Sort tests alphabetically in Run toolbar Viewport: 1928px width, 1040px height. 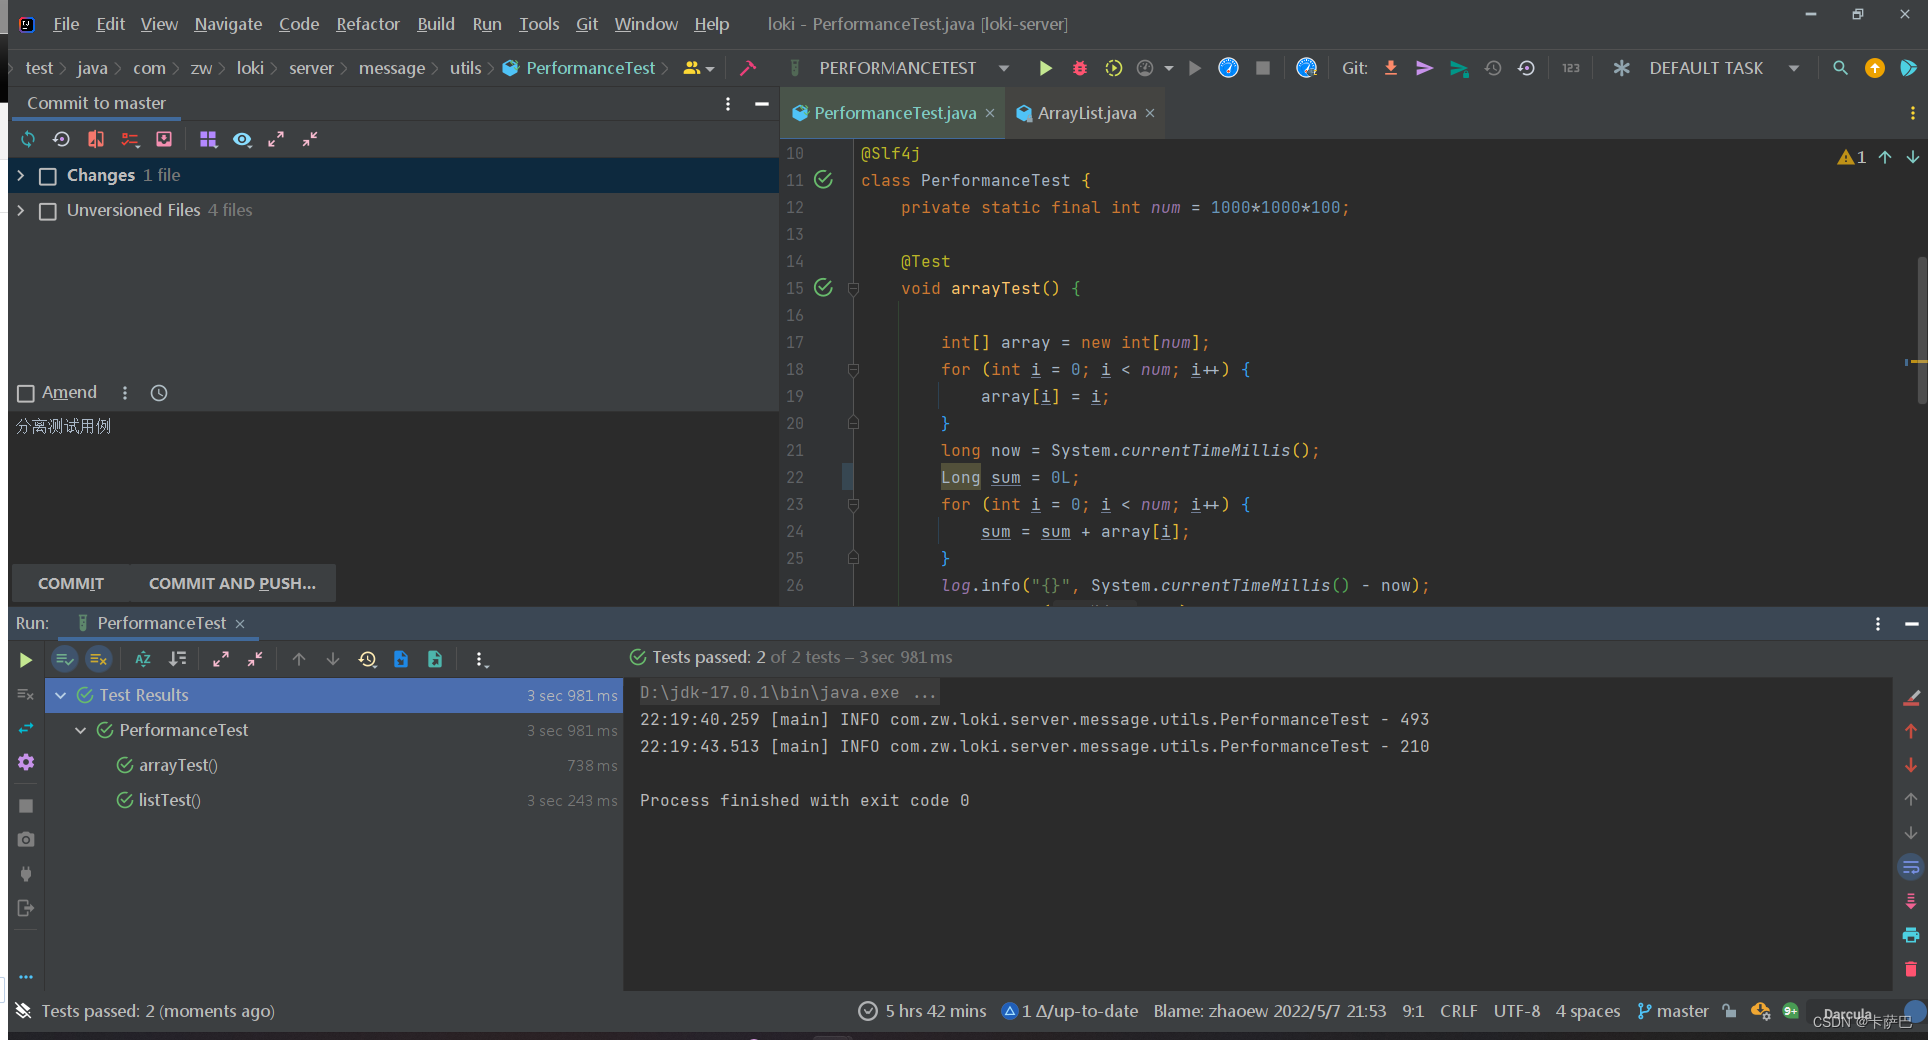[143, 659]
